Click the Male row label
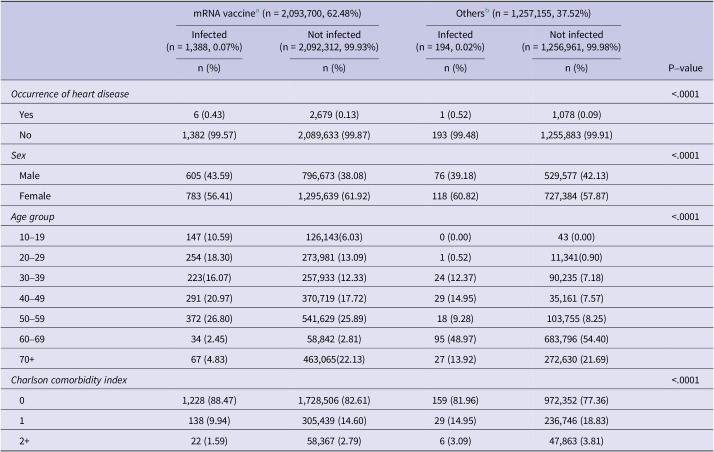714x452 pixels. click(x=30, y=176)
